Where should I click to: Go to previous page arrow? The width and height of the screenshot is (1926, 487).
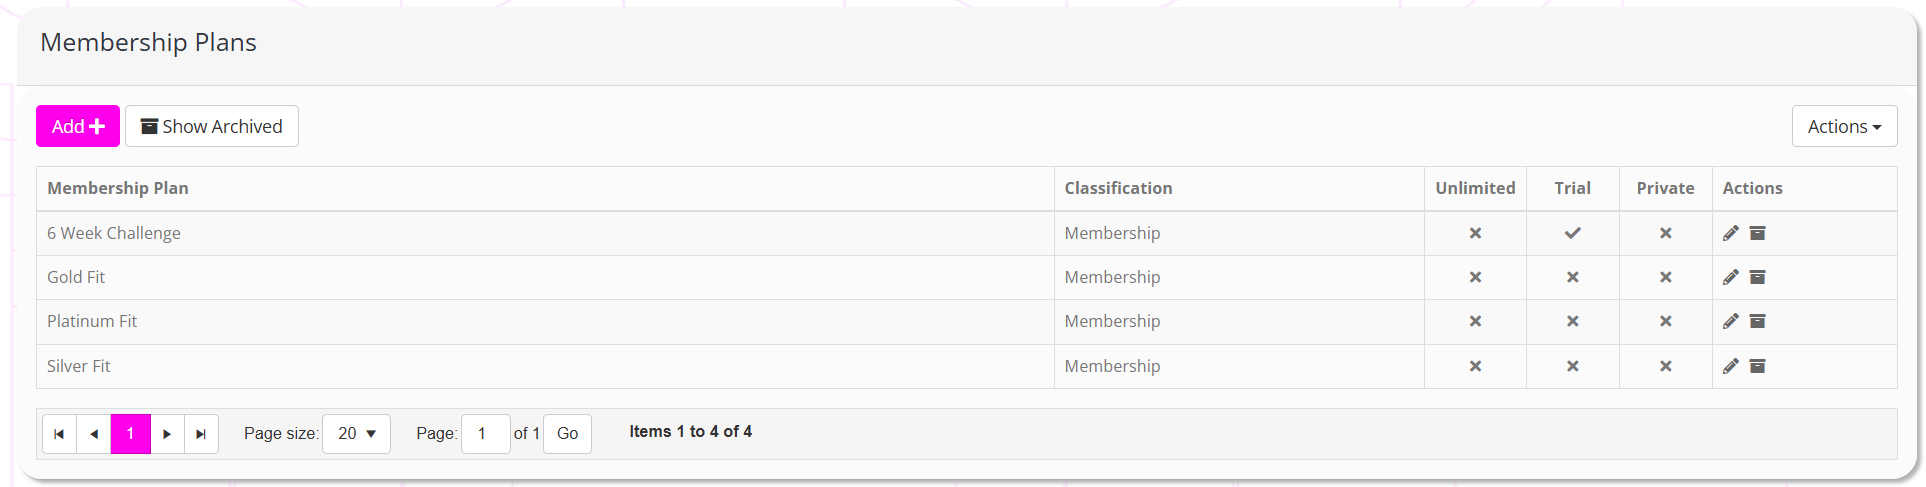coord(94,434)
